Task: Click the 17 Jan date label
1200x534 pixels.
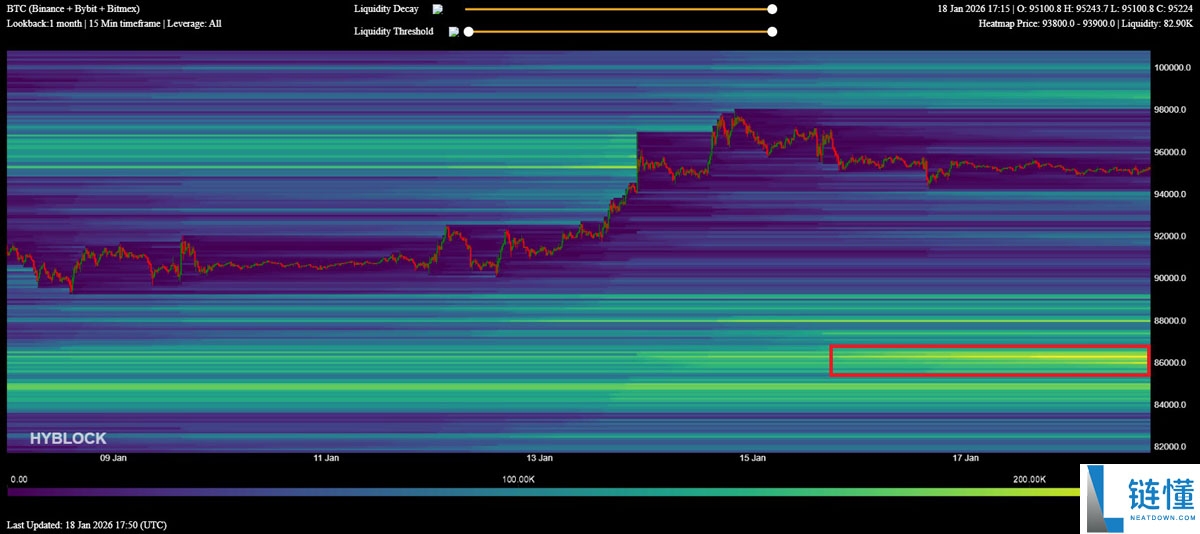Action: pos(965,459)
